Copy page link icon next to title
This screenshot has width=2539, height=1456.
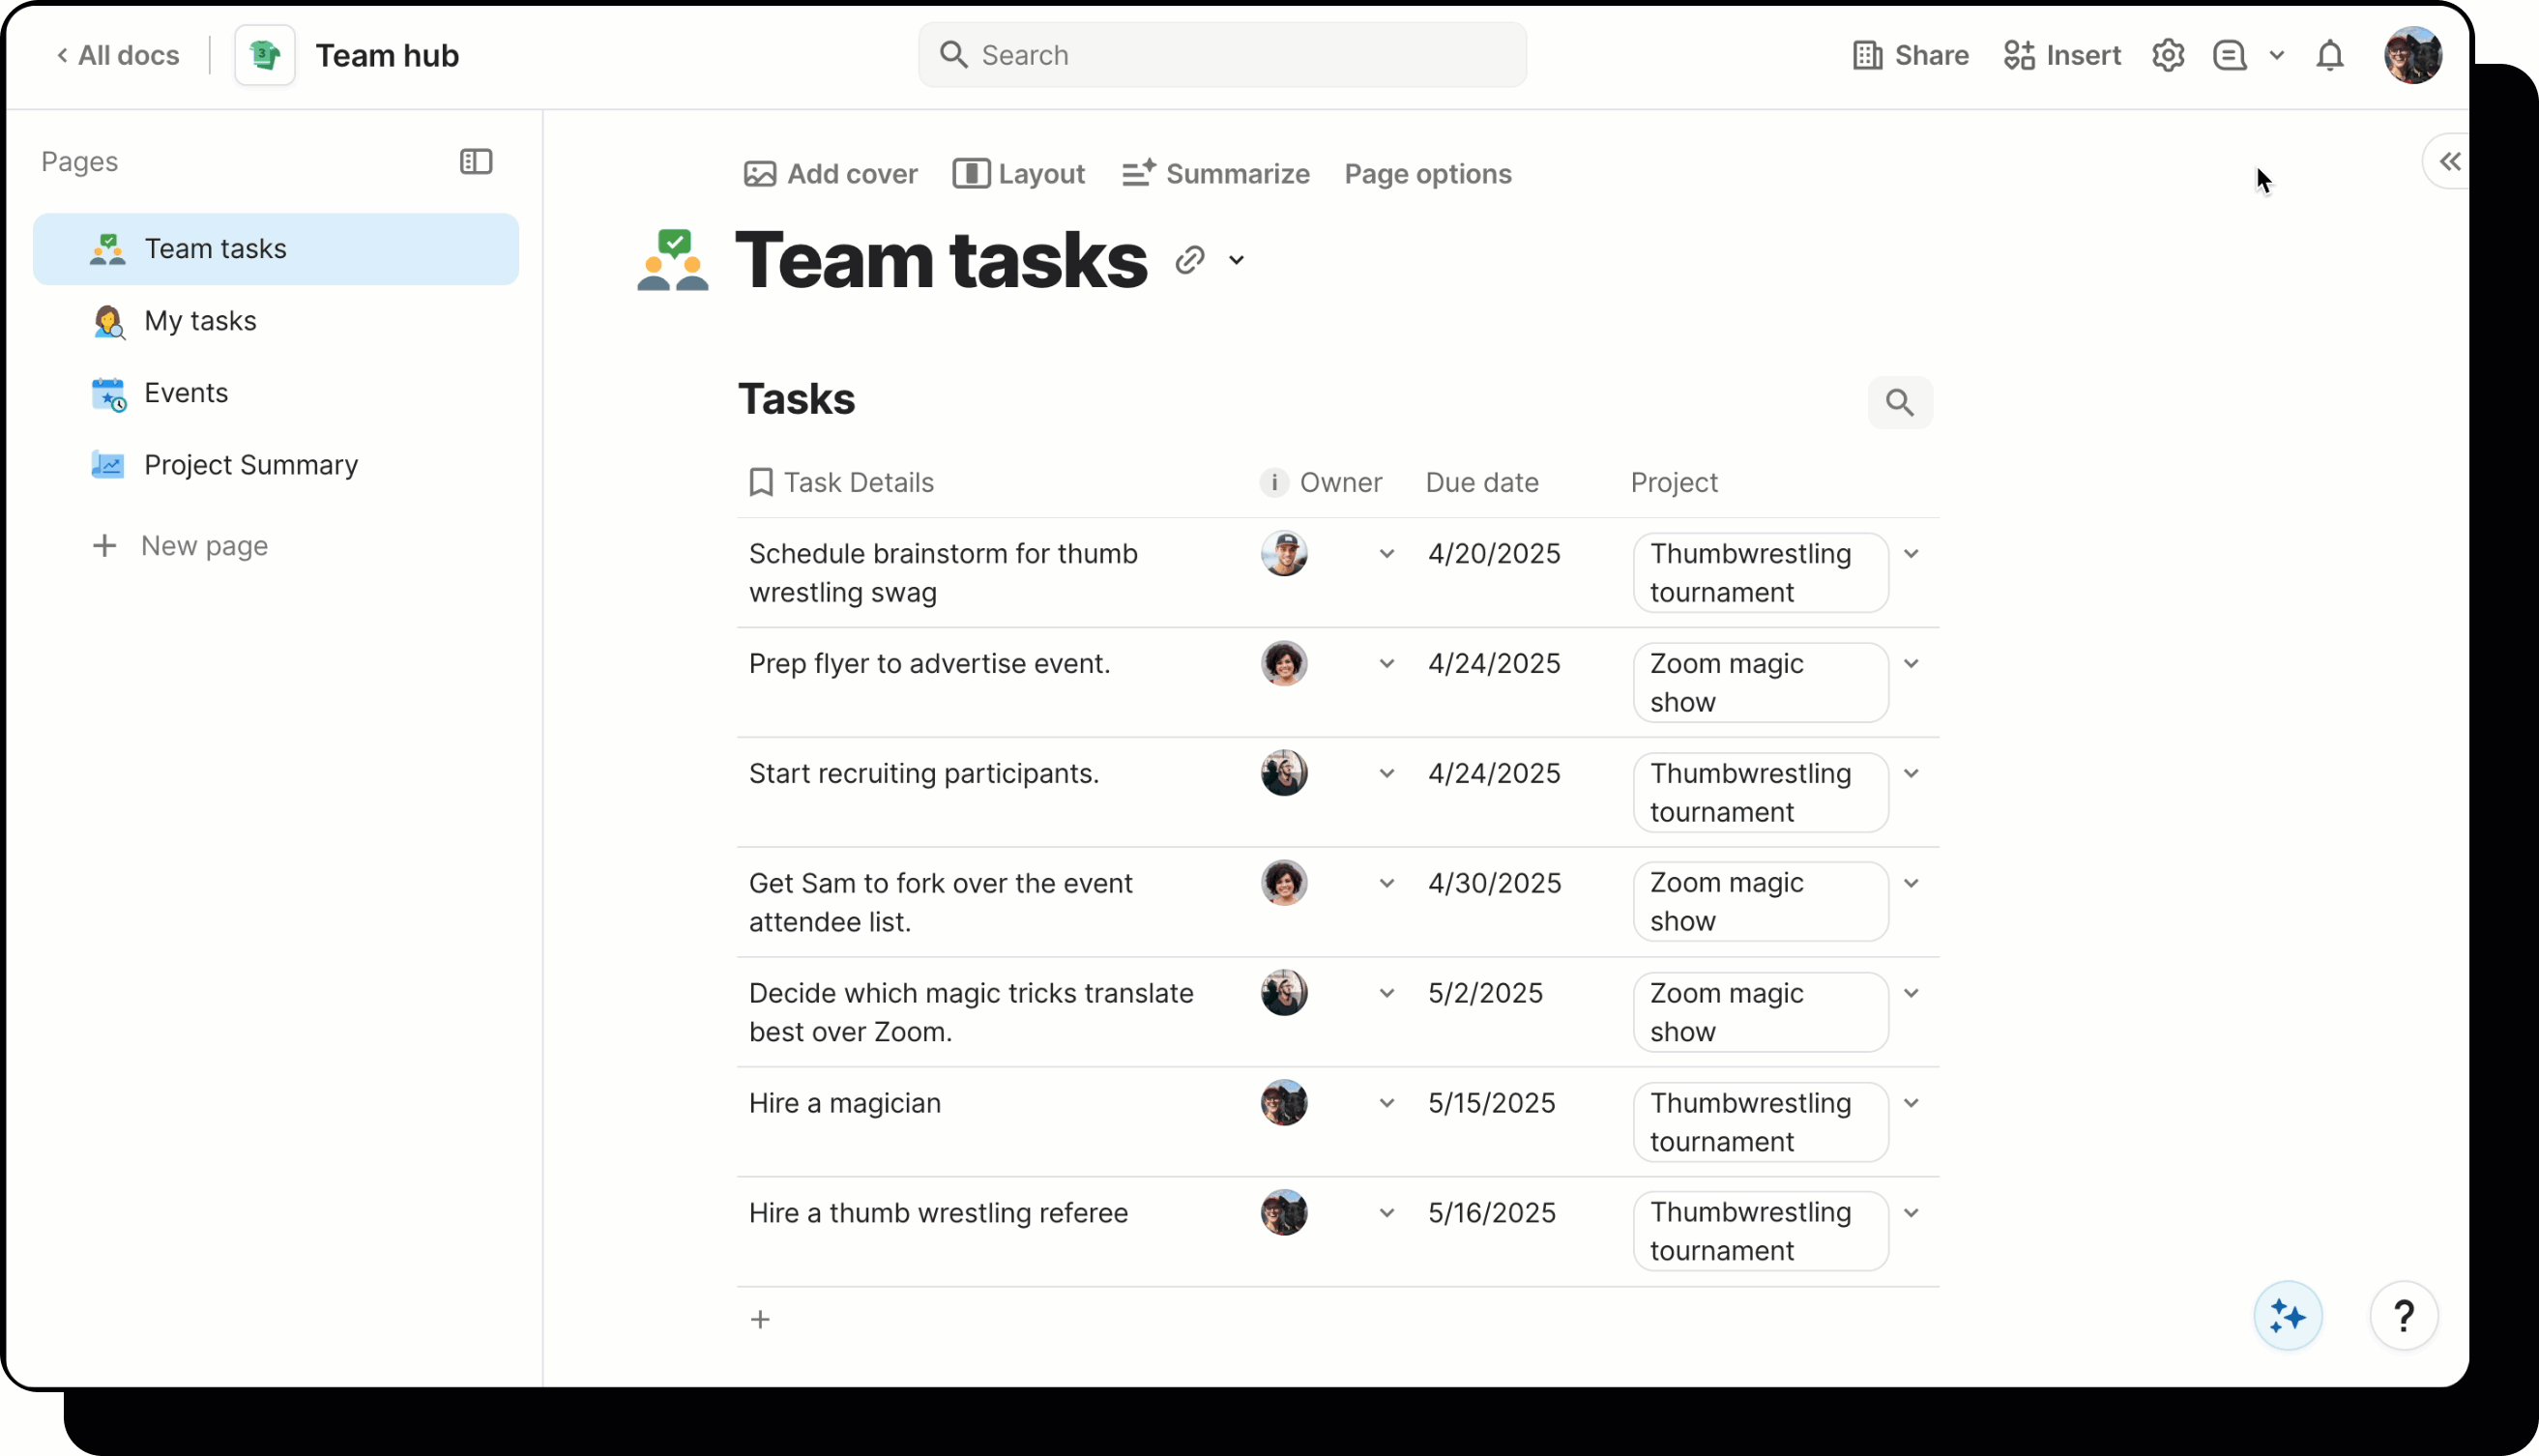pos(1189,260)
